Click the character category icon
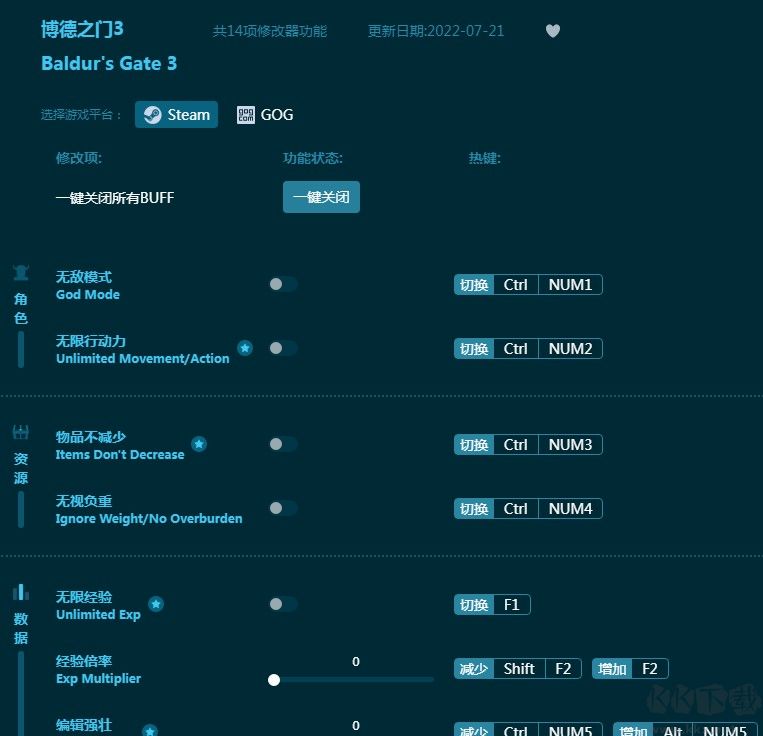Image resolution: width=763 pixels, height=736 pixels. point(21,273)
